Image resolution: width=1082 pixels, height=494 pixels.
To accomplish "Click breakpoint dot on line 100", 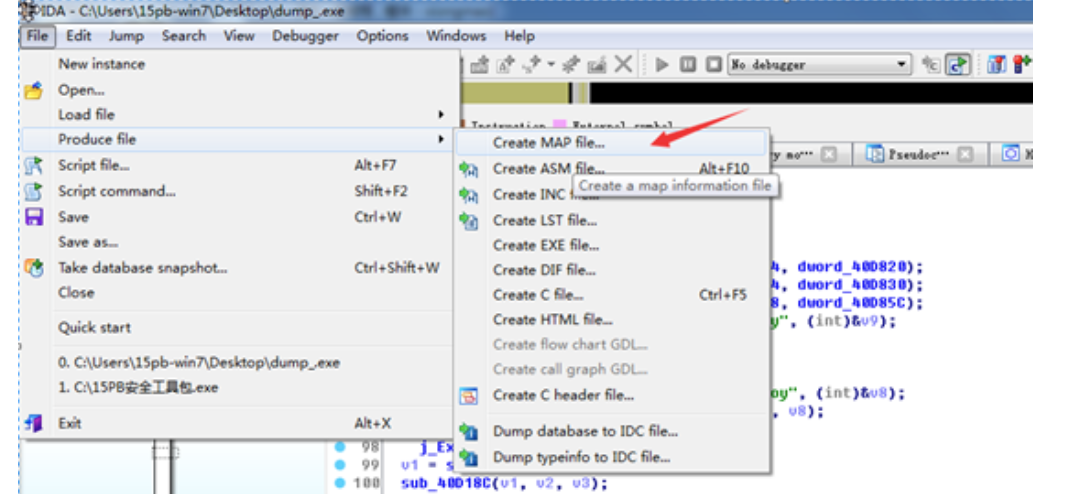I will (340, 484).
